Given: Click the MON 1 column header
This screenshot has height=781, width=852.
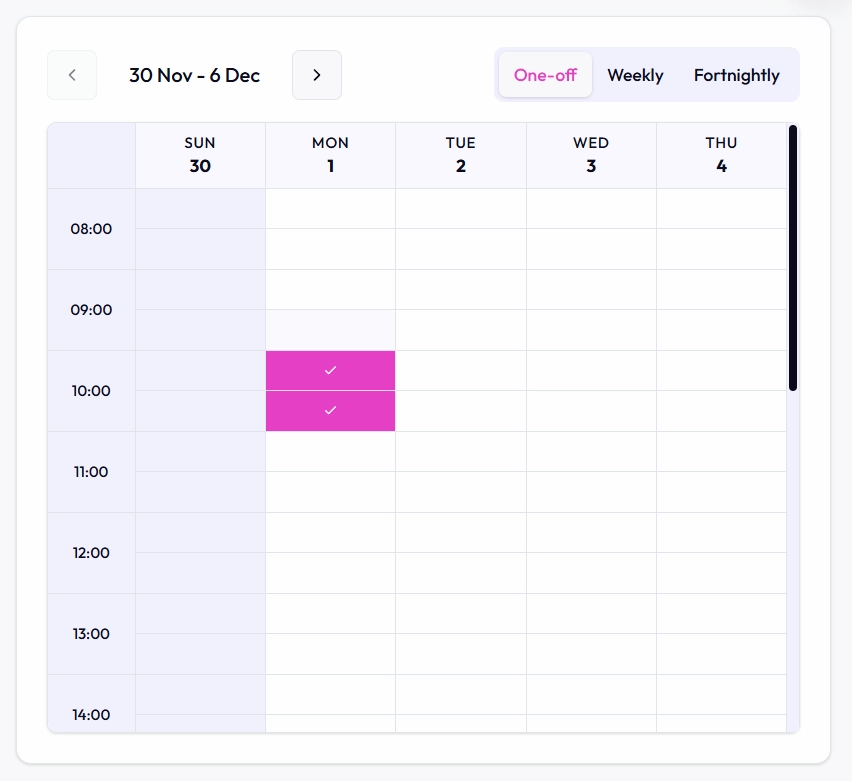Looking at the screenshot, I should (x=330, y=155).
